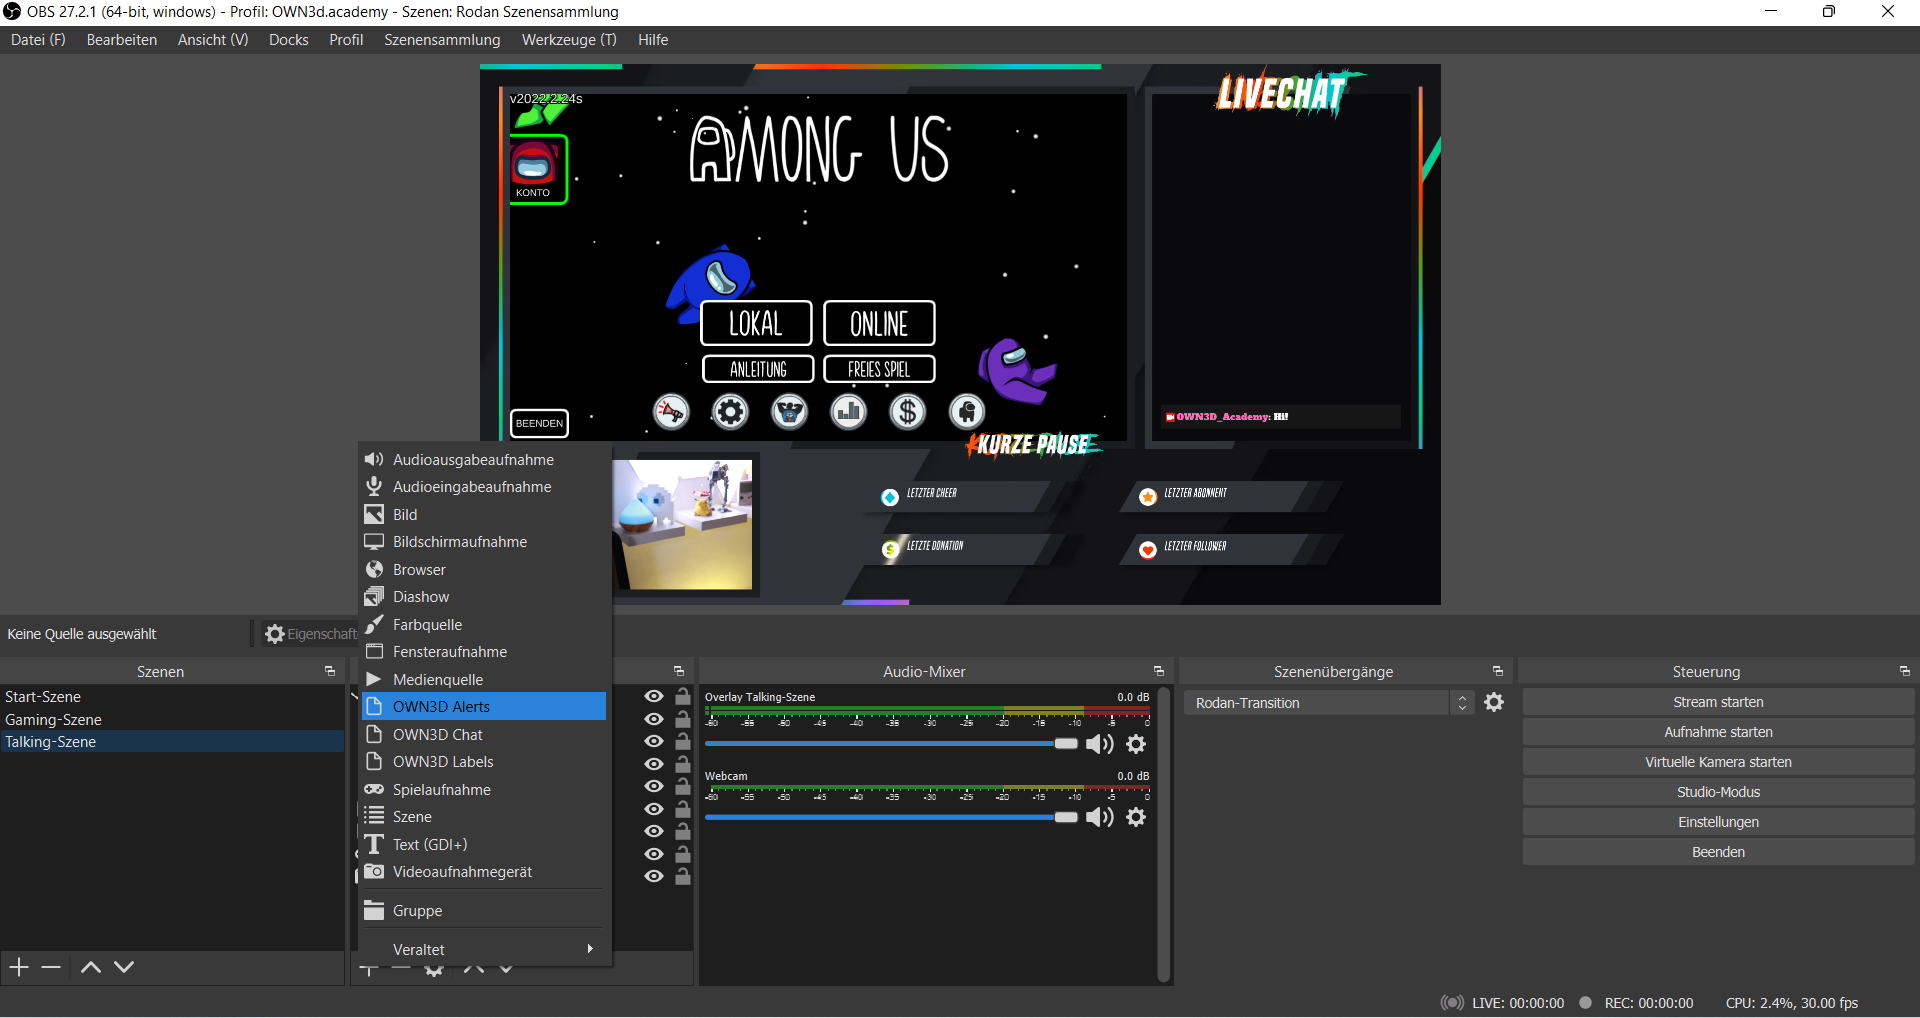Open Rodan-Transition properties gear icon
Viewport: 1920px width, 1018px height.
[1494, 703]
